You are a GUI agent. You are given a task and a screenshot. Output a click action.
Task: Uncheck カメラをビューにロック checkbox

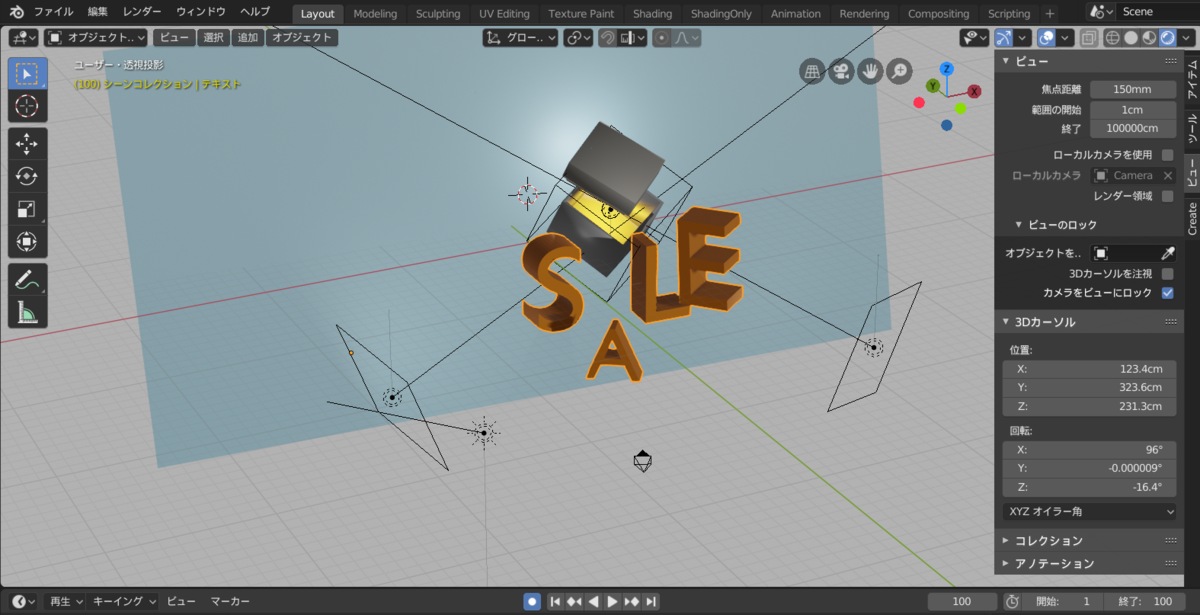1167,293
